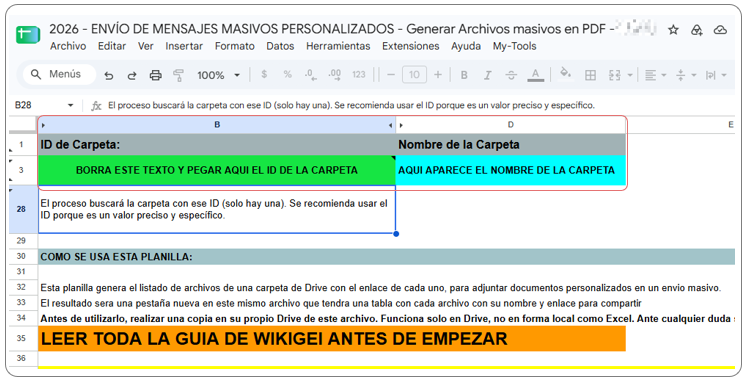746x380 pixels.
Task: Select column D header
Action: 510,125
